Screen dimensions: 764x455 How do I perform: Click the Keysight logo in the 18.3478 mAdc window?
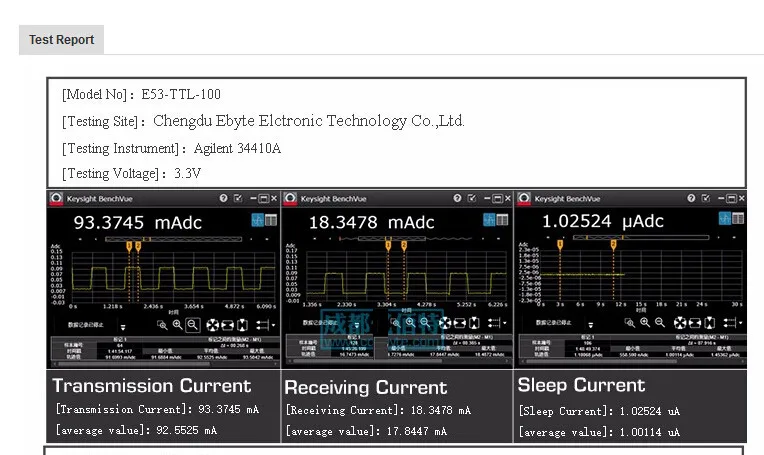[x=290, y=198]
